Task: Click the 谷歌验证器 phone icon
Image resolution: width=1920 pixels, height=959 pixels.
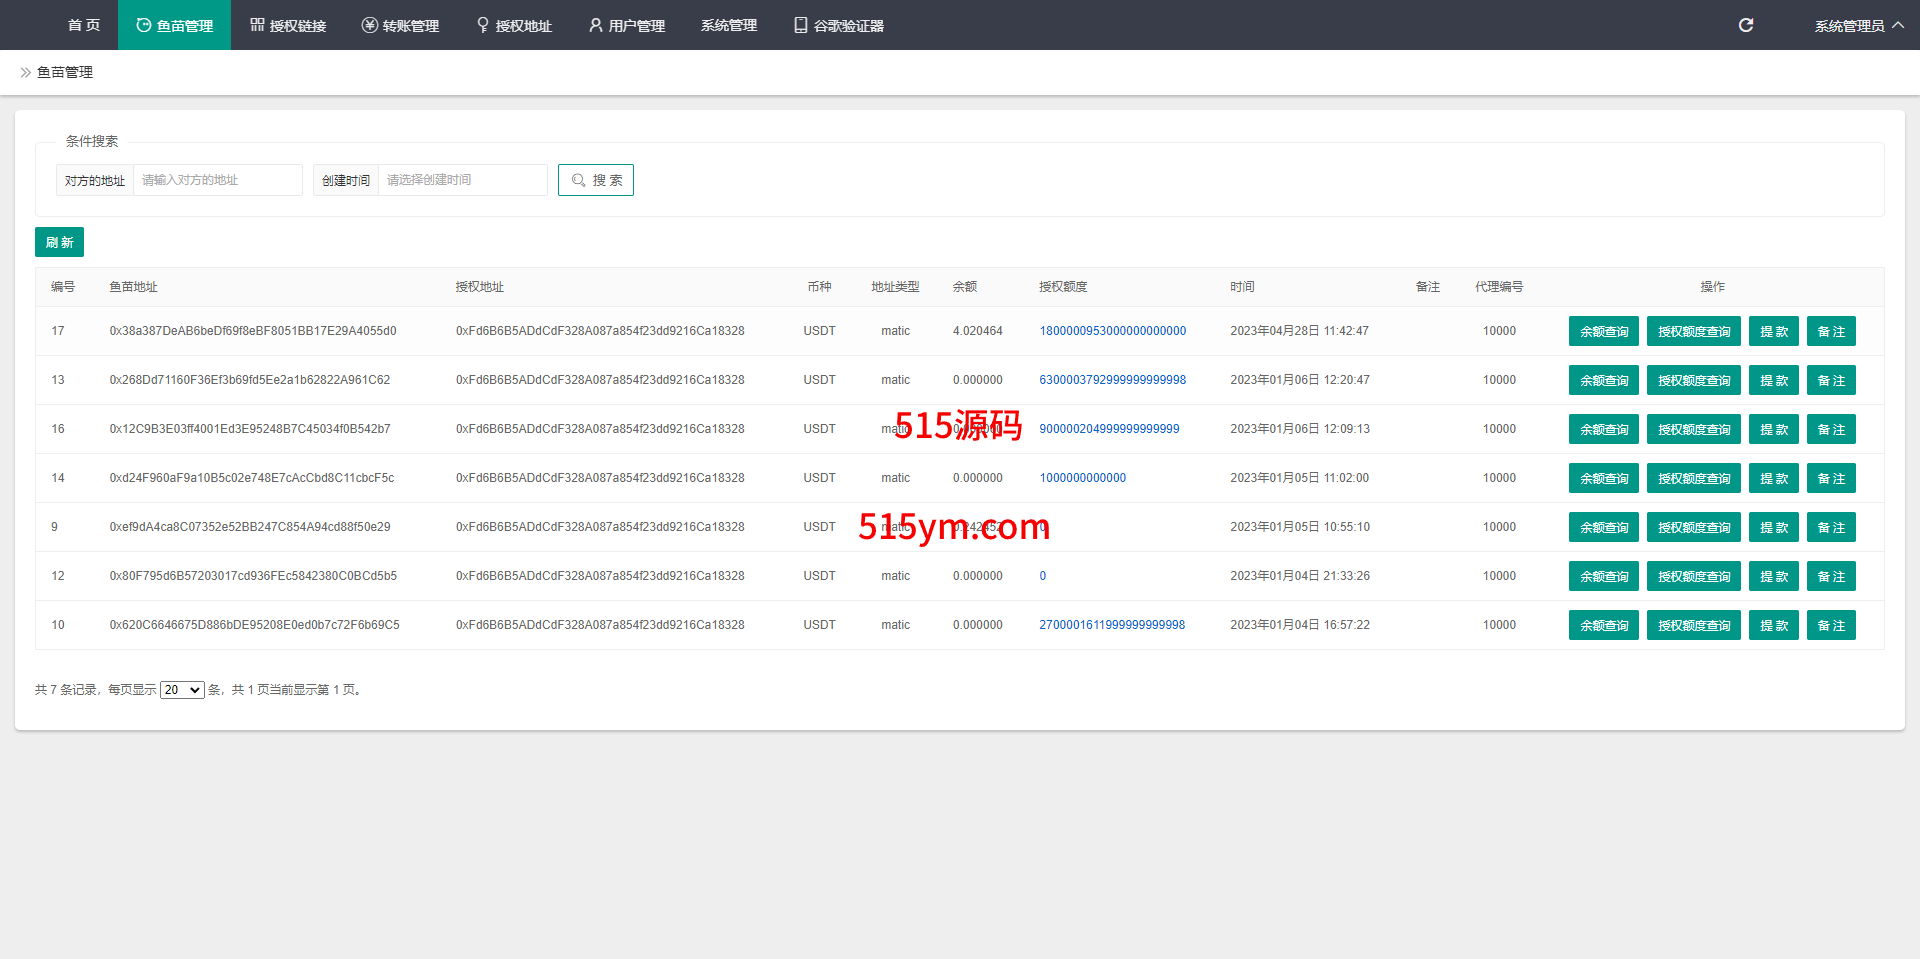Action: tap(800, 25)
